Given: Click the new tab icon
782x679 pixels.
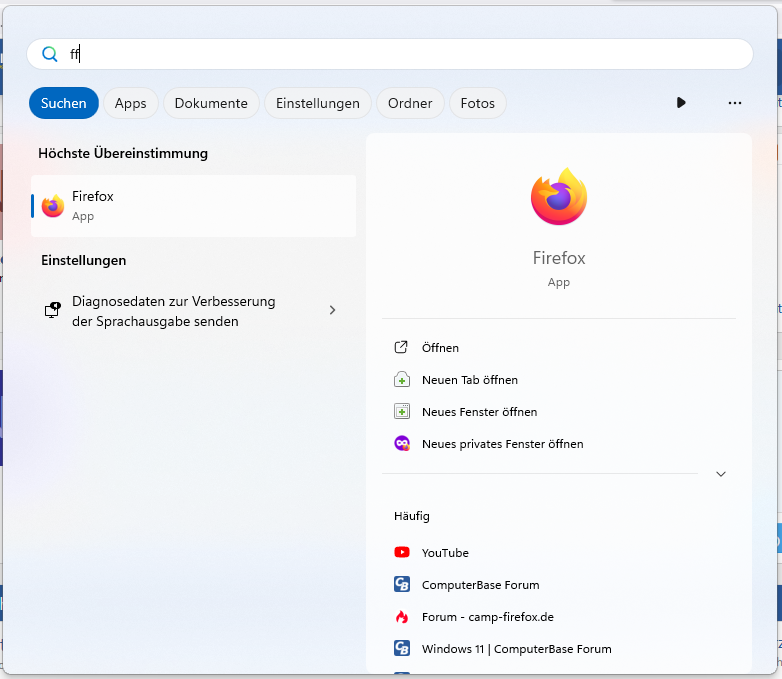Looking at the screenshot, I should click(x=402, y=380).
